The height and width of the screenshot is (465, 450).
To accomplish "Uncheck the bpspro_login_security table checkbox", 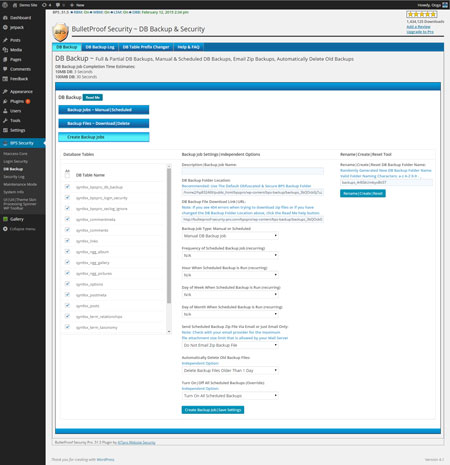I will pos(67,197).
